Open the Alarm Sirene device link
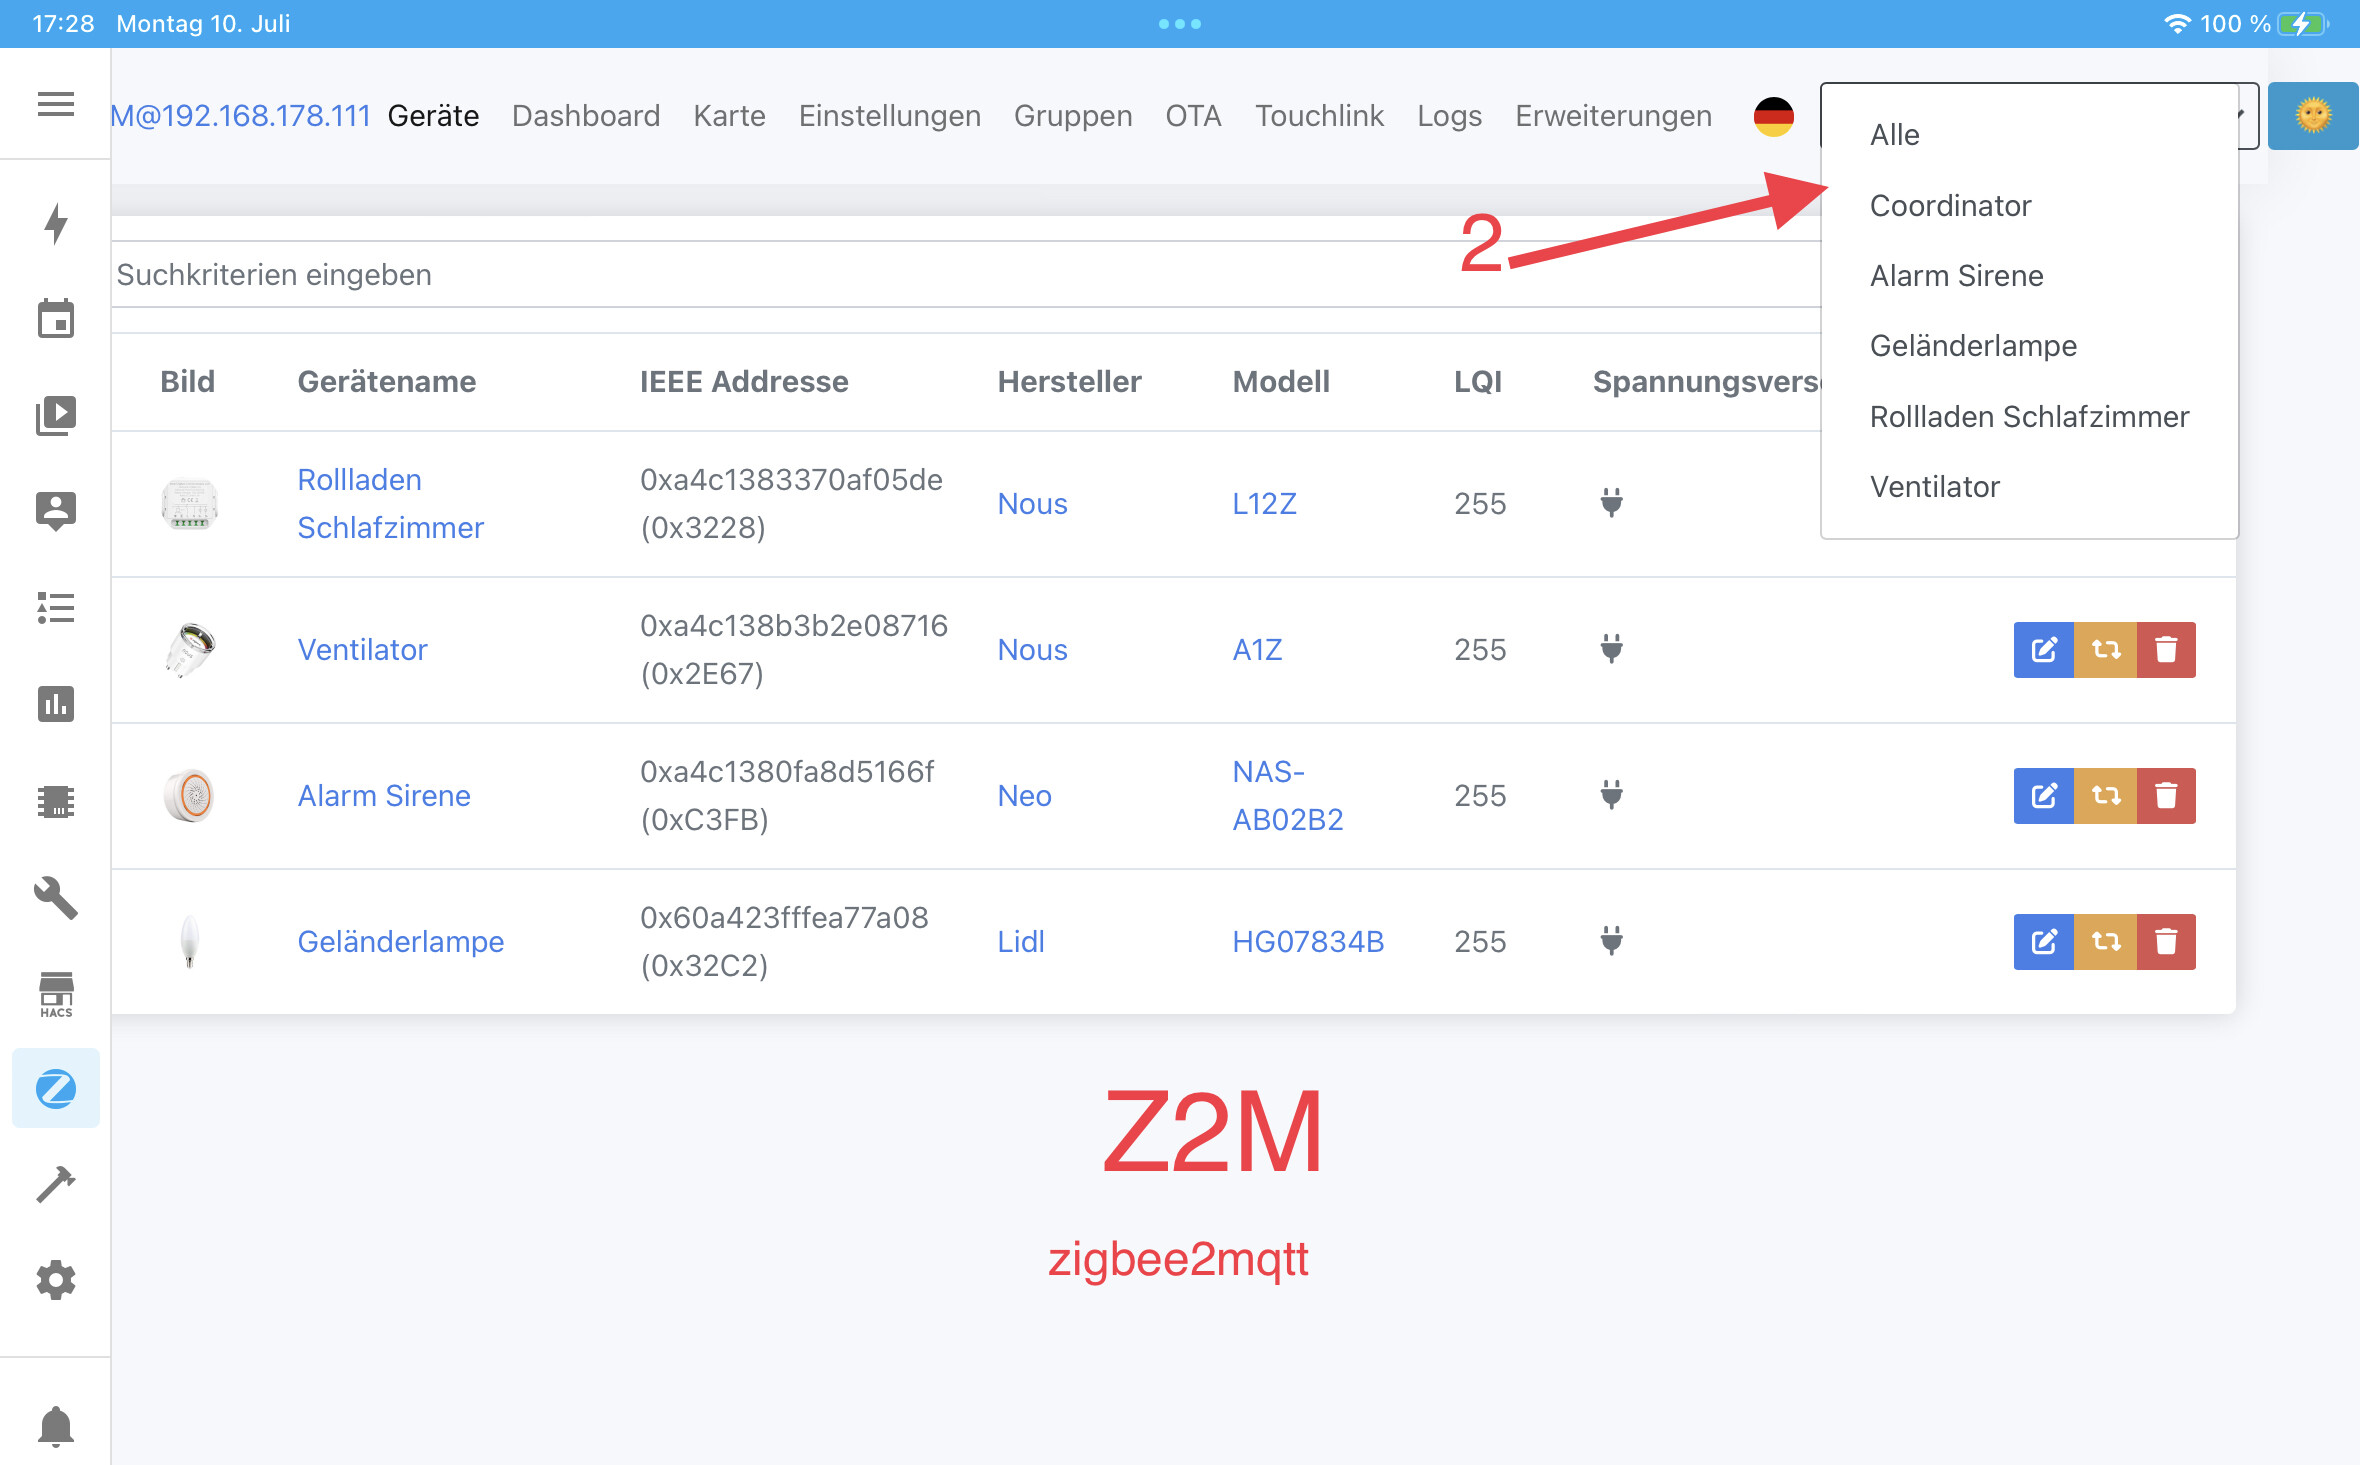This screenshot has width=2360, height=1465. 384,796
